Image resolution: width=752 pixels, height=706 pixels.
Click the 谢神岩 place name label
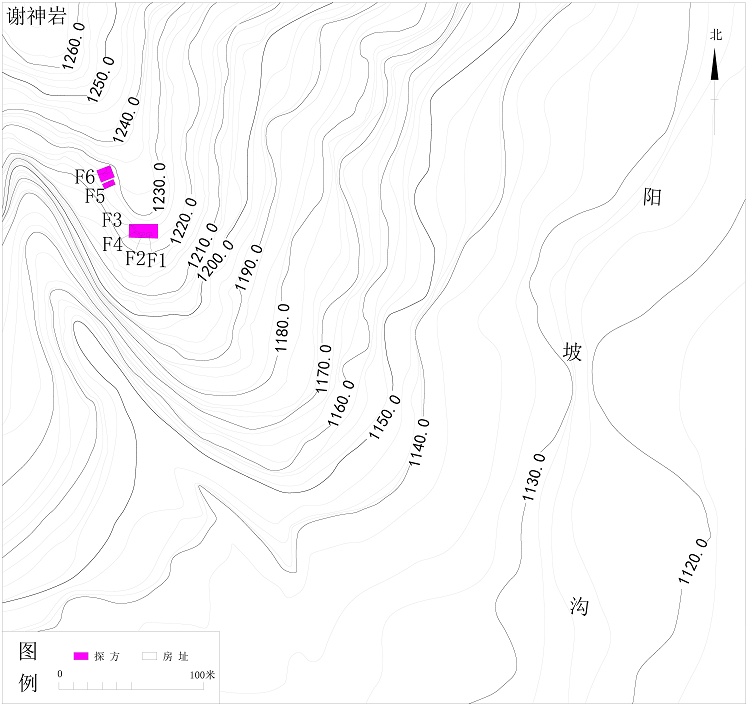point(36,16)
